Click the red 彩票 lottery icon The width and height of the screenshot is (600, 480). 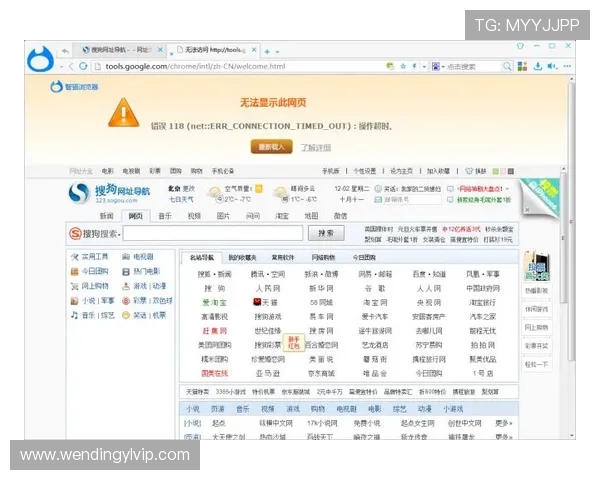126,301
